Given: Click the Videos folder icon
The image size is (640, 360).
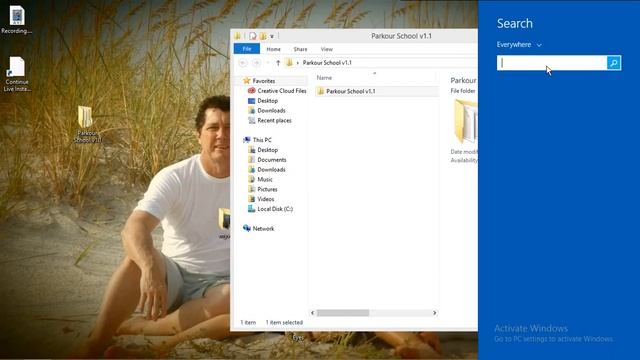Looking at the screenshot, I should tap(251, 199).
